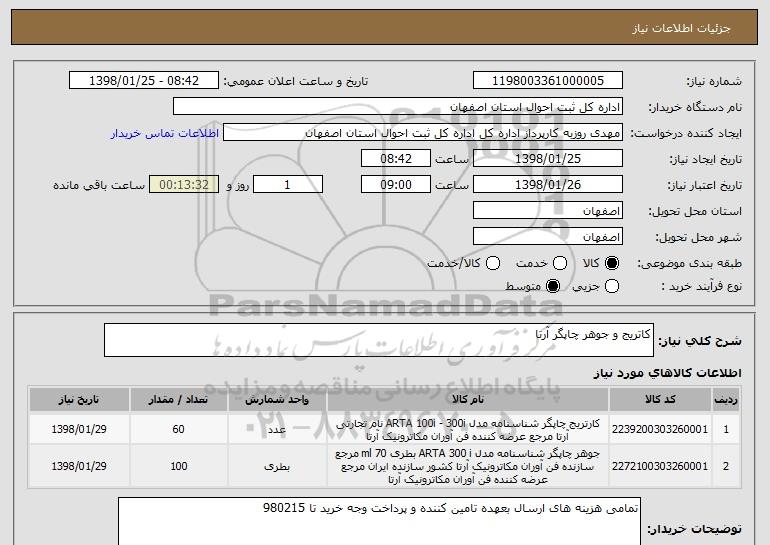Choose the متوسط purchase type radio
The height and width of the screenshot is (545, 770).
(553, 286)
